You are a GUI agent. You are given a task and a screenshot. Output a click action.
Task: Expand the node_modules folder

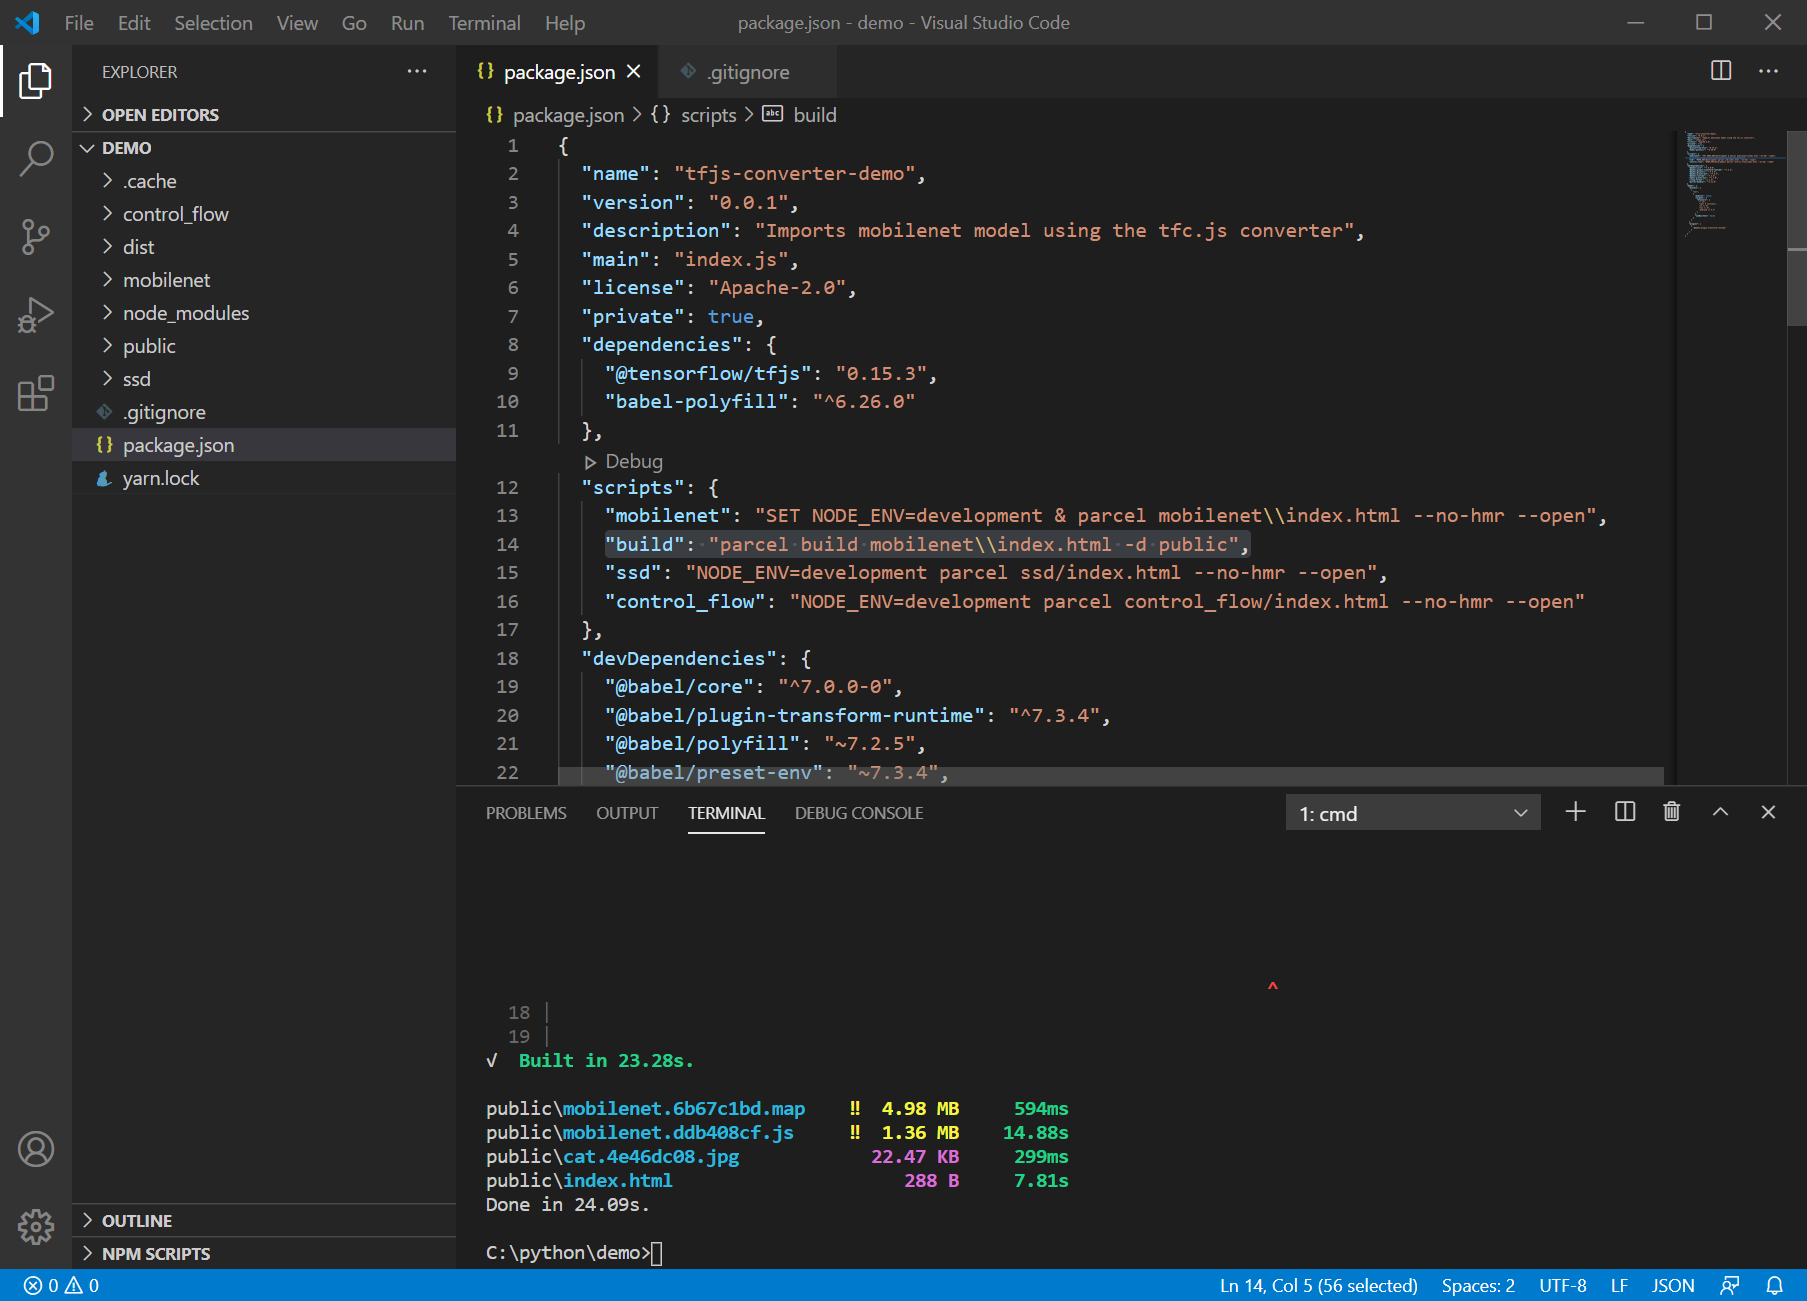click(x=264, y=313)
